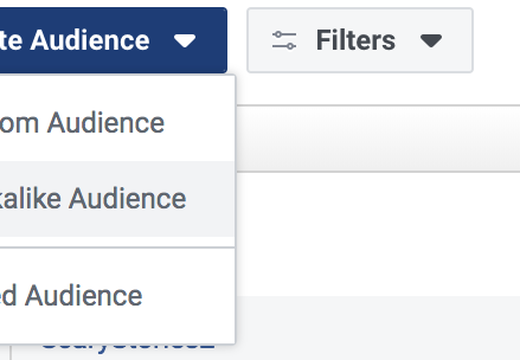Collapse the Create Audience dropdown button
The image size is (520, 360).
113,40
